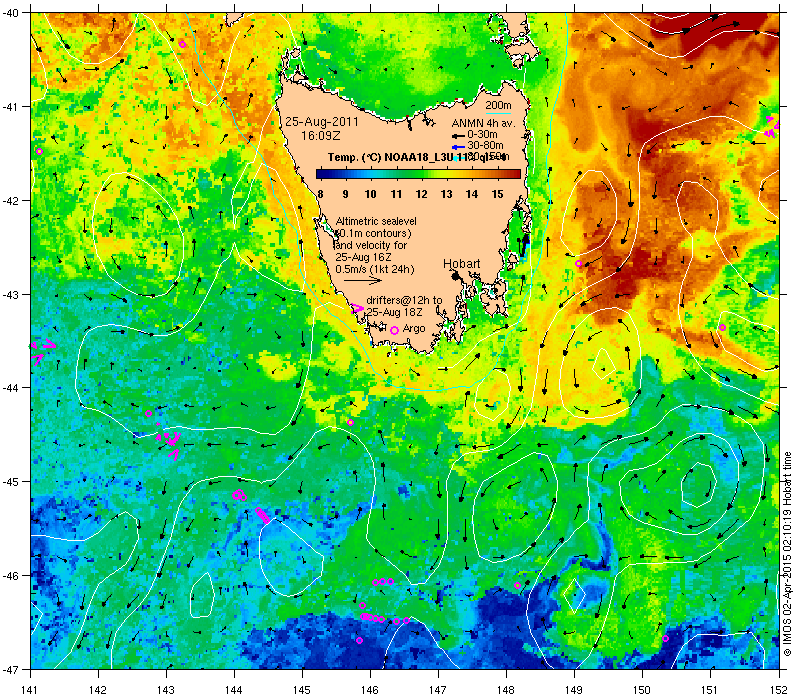
Task: Click the color bar tick value 15
Action: click(497, 194)
